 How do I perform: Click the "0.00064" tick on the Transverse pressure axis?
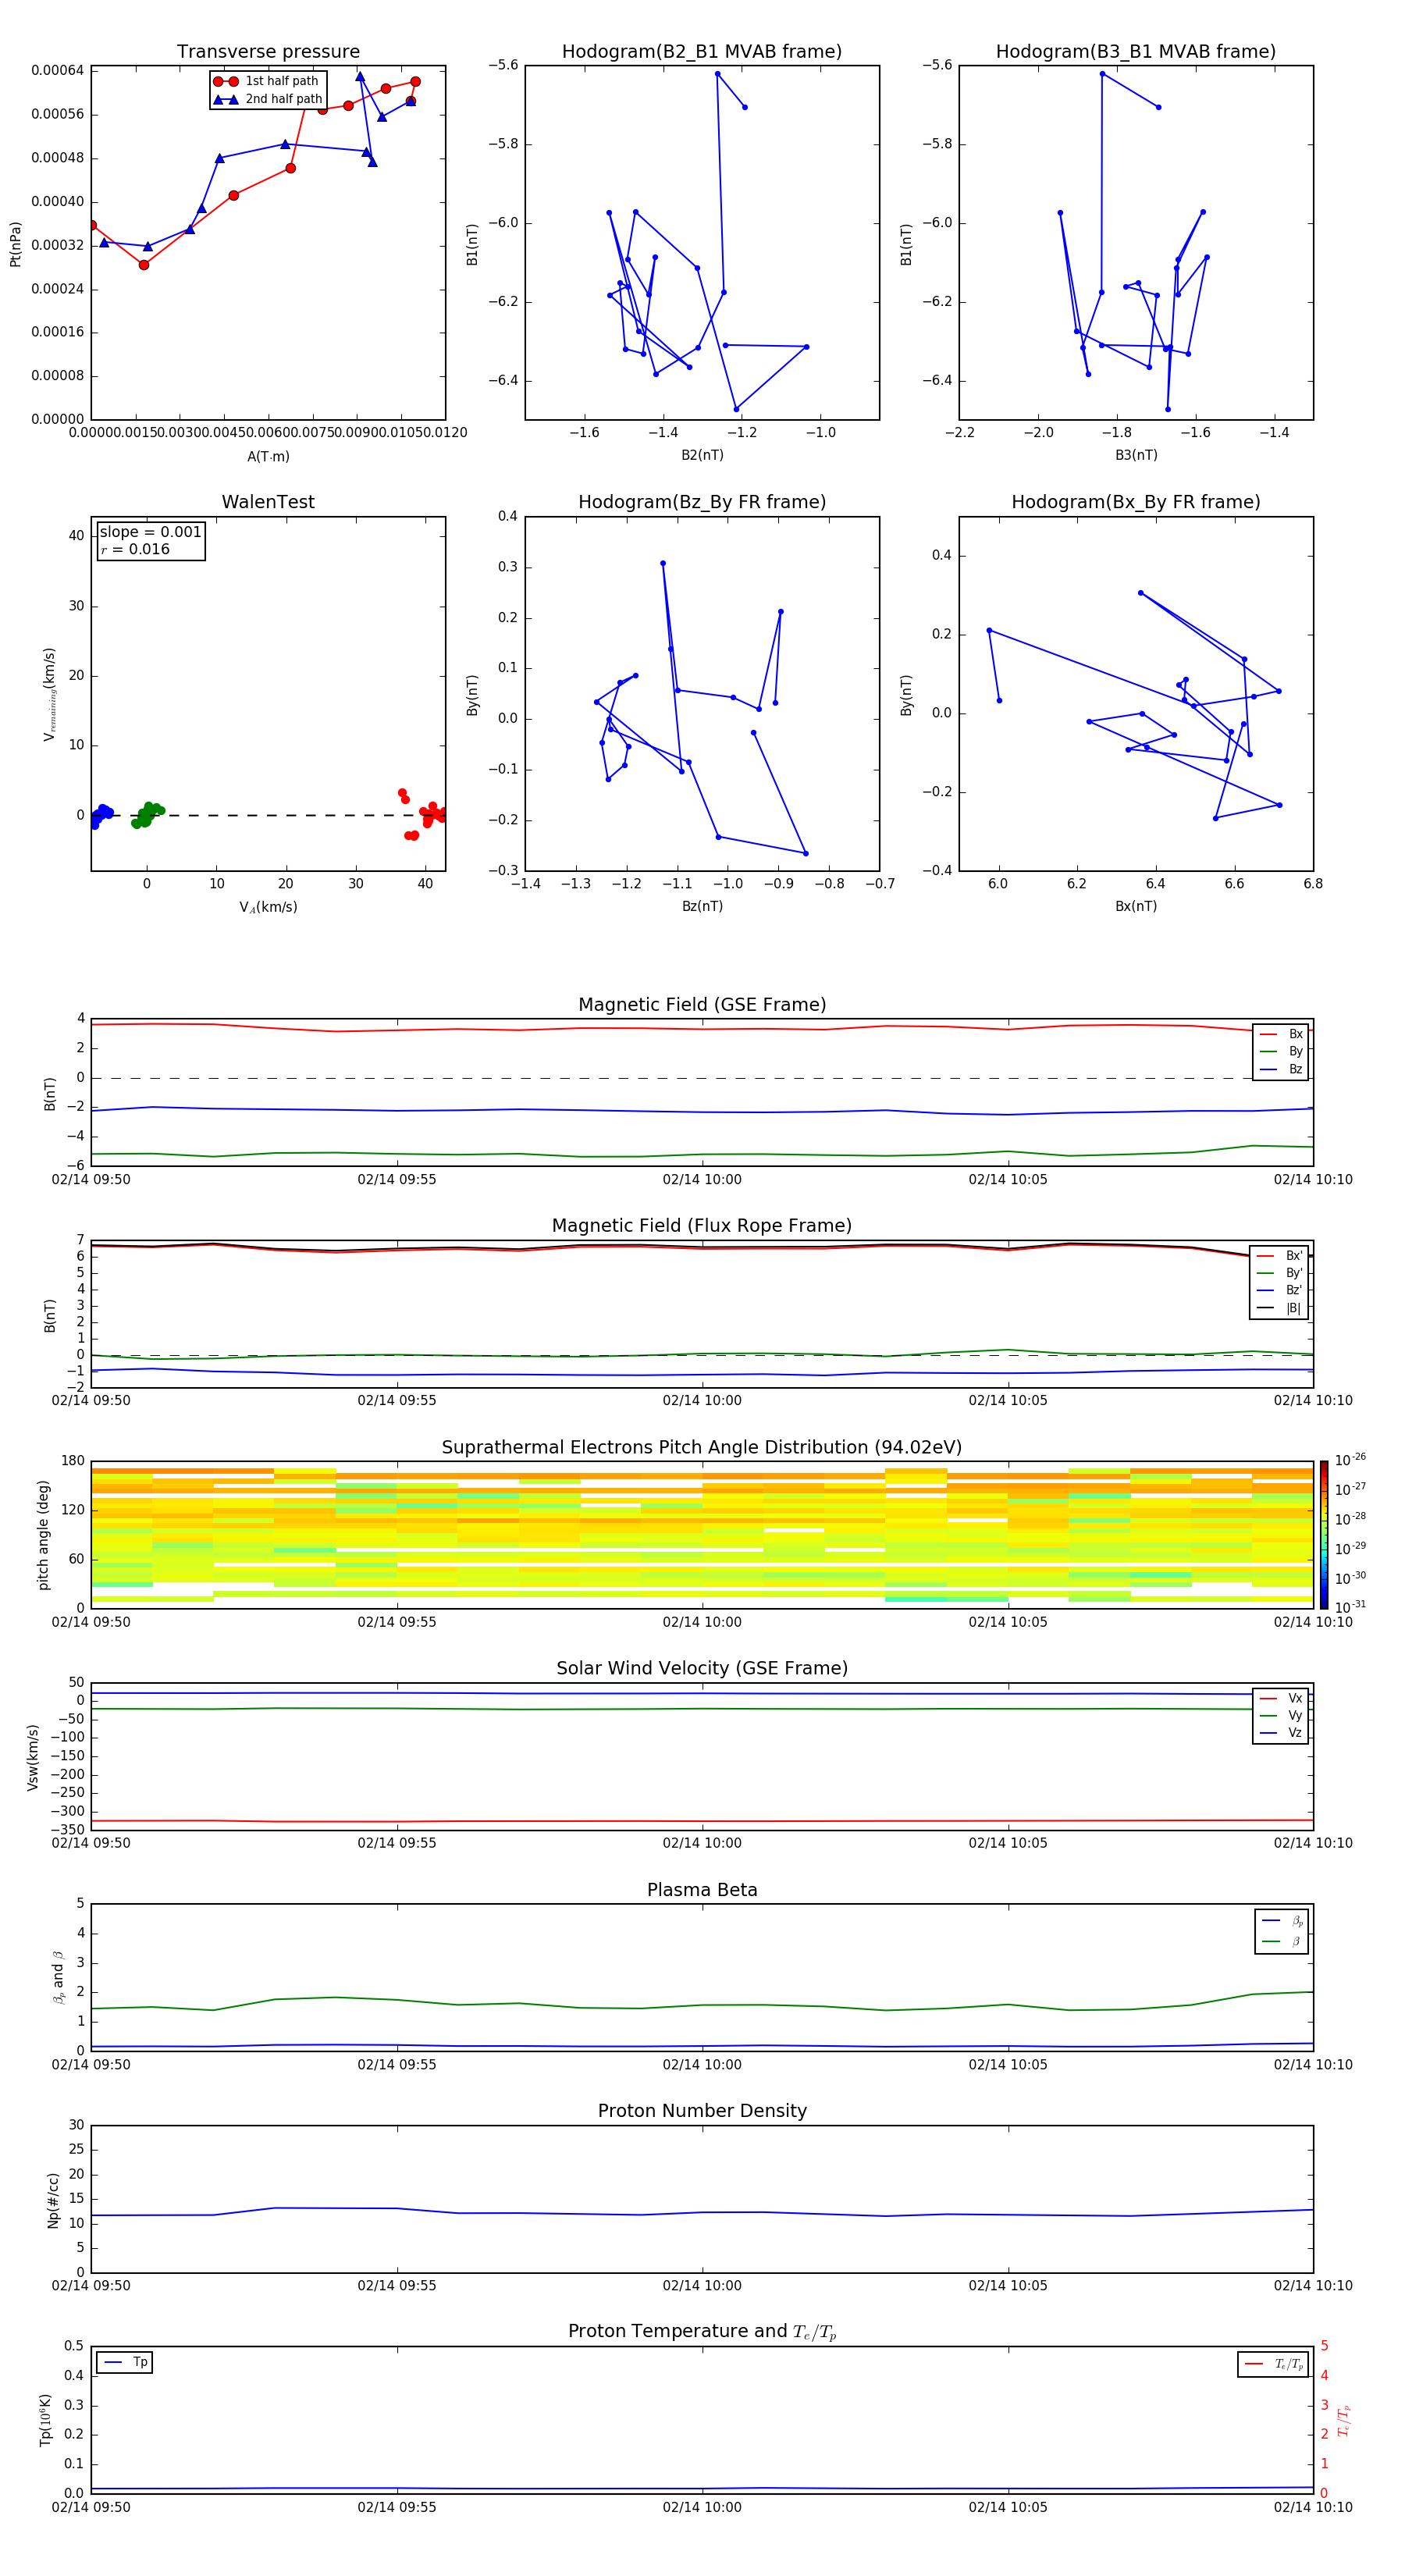click(x=57, y=71)
